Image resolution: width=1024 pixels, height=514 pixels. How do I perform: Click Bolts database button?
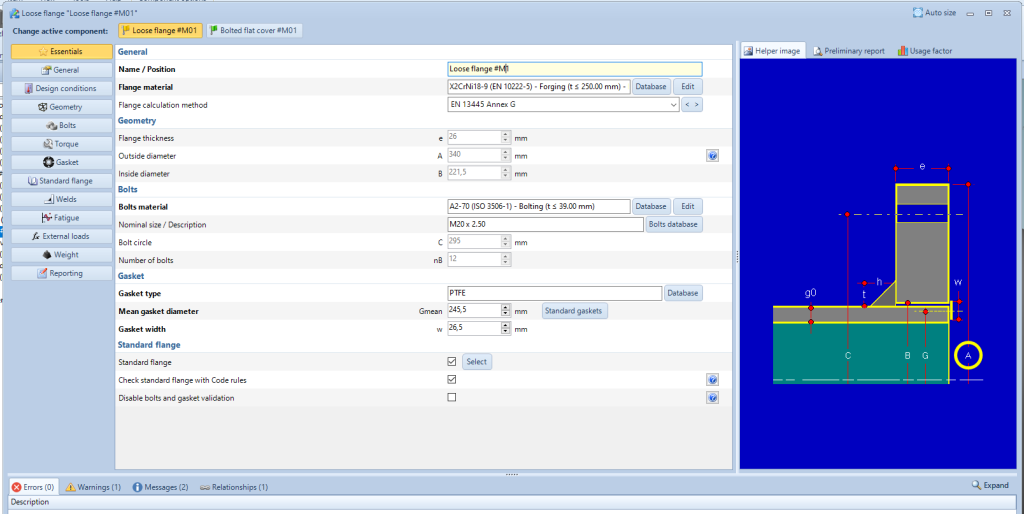(x=674, y=224)
